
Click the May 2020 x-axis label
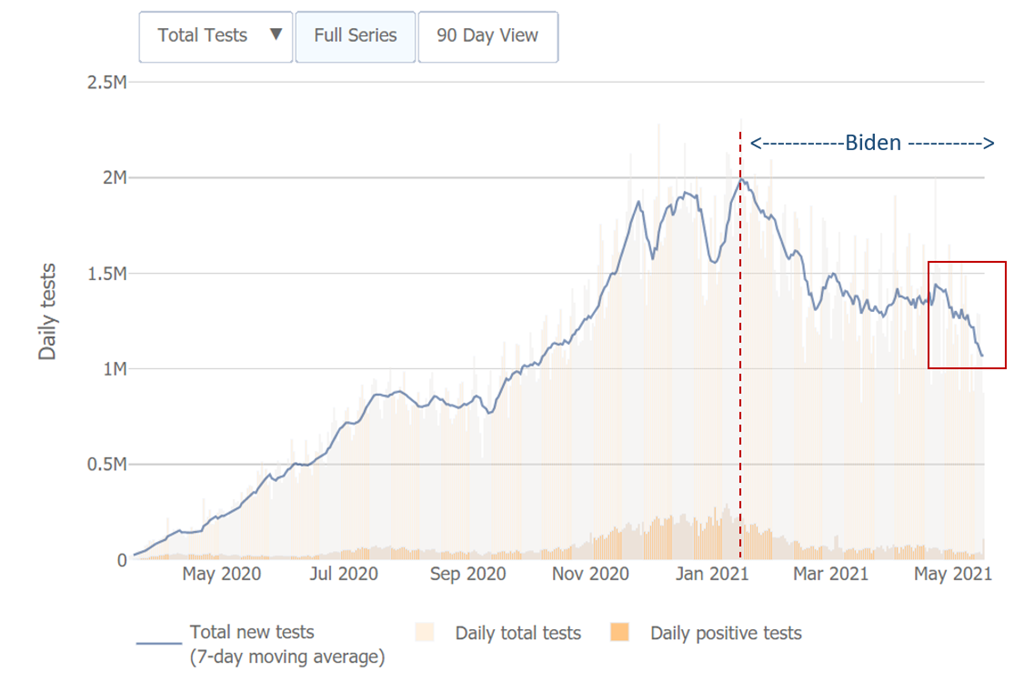pyautogui.click(x=222, y=574)
